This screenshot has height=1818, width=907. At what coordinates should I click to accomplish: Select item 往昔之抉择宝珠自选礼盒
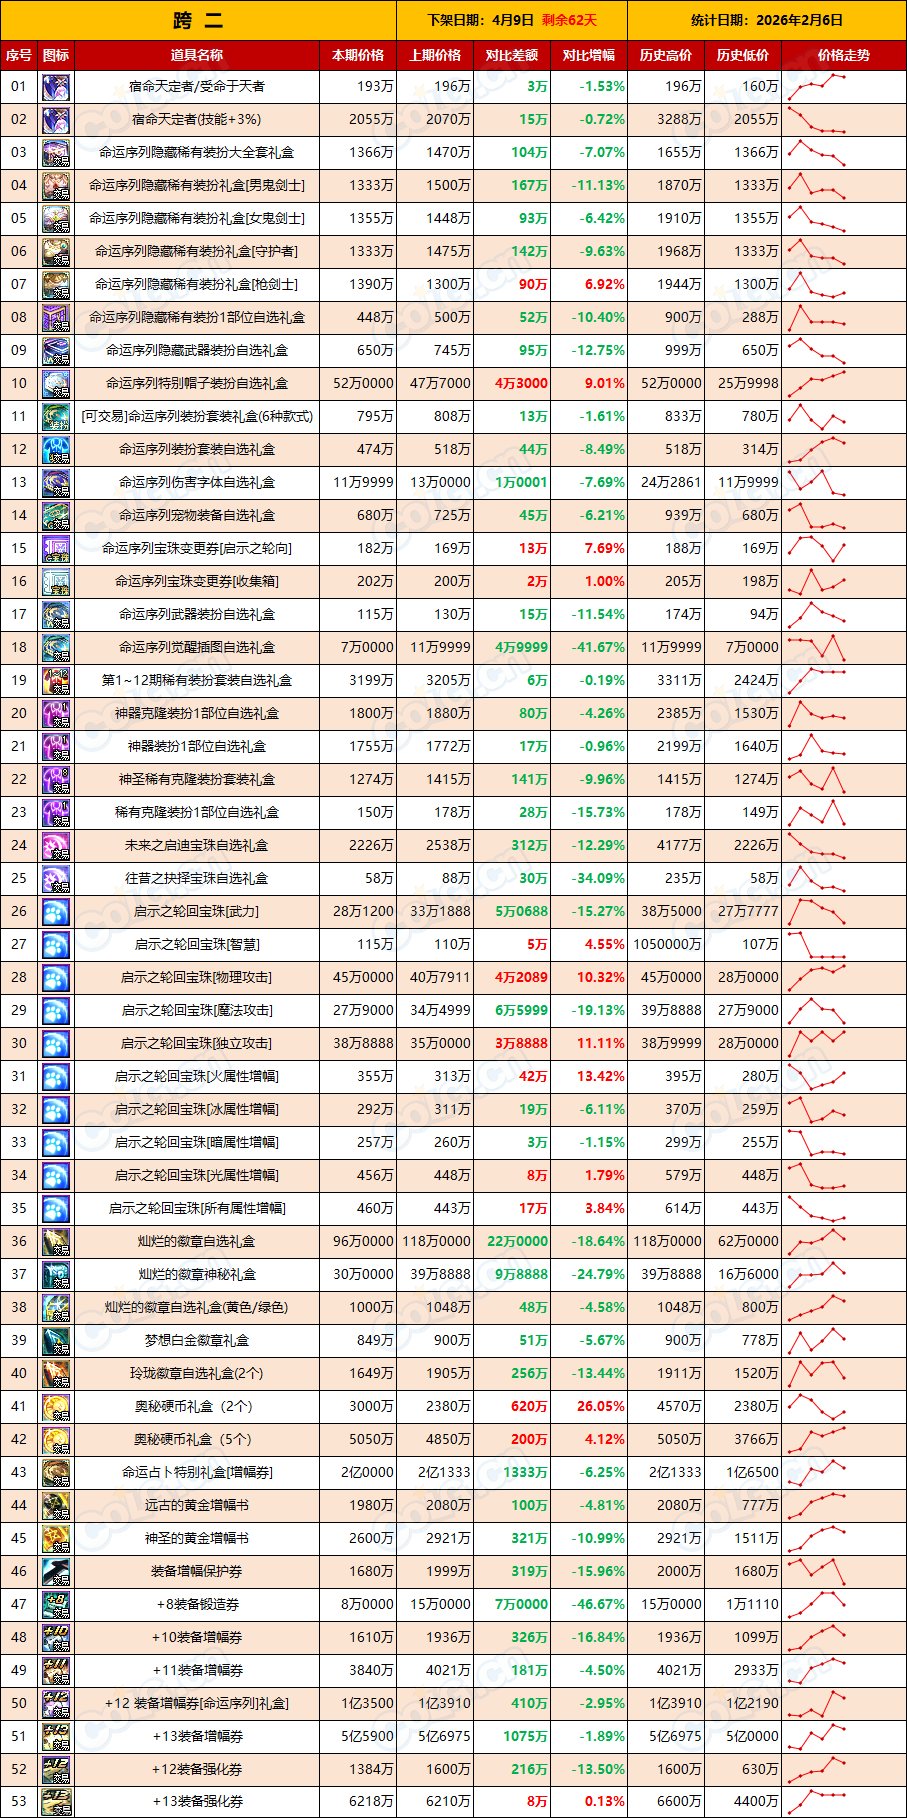(197, 879)
